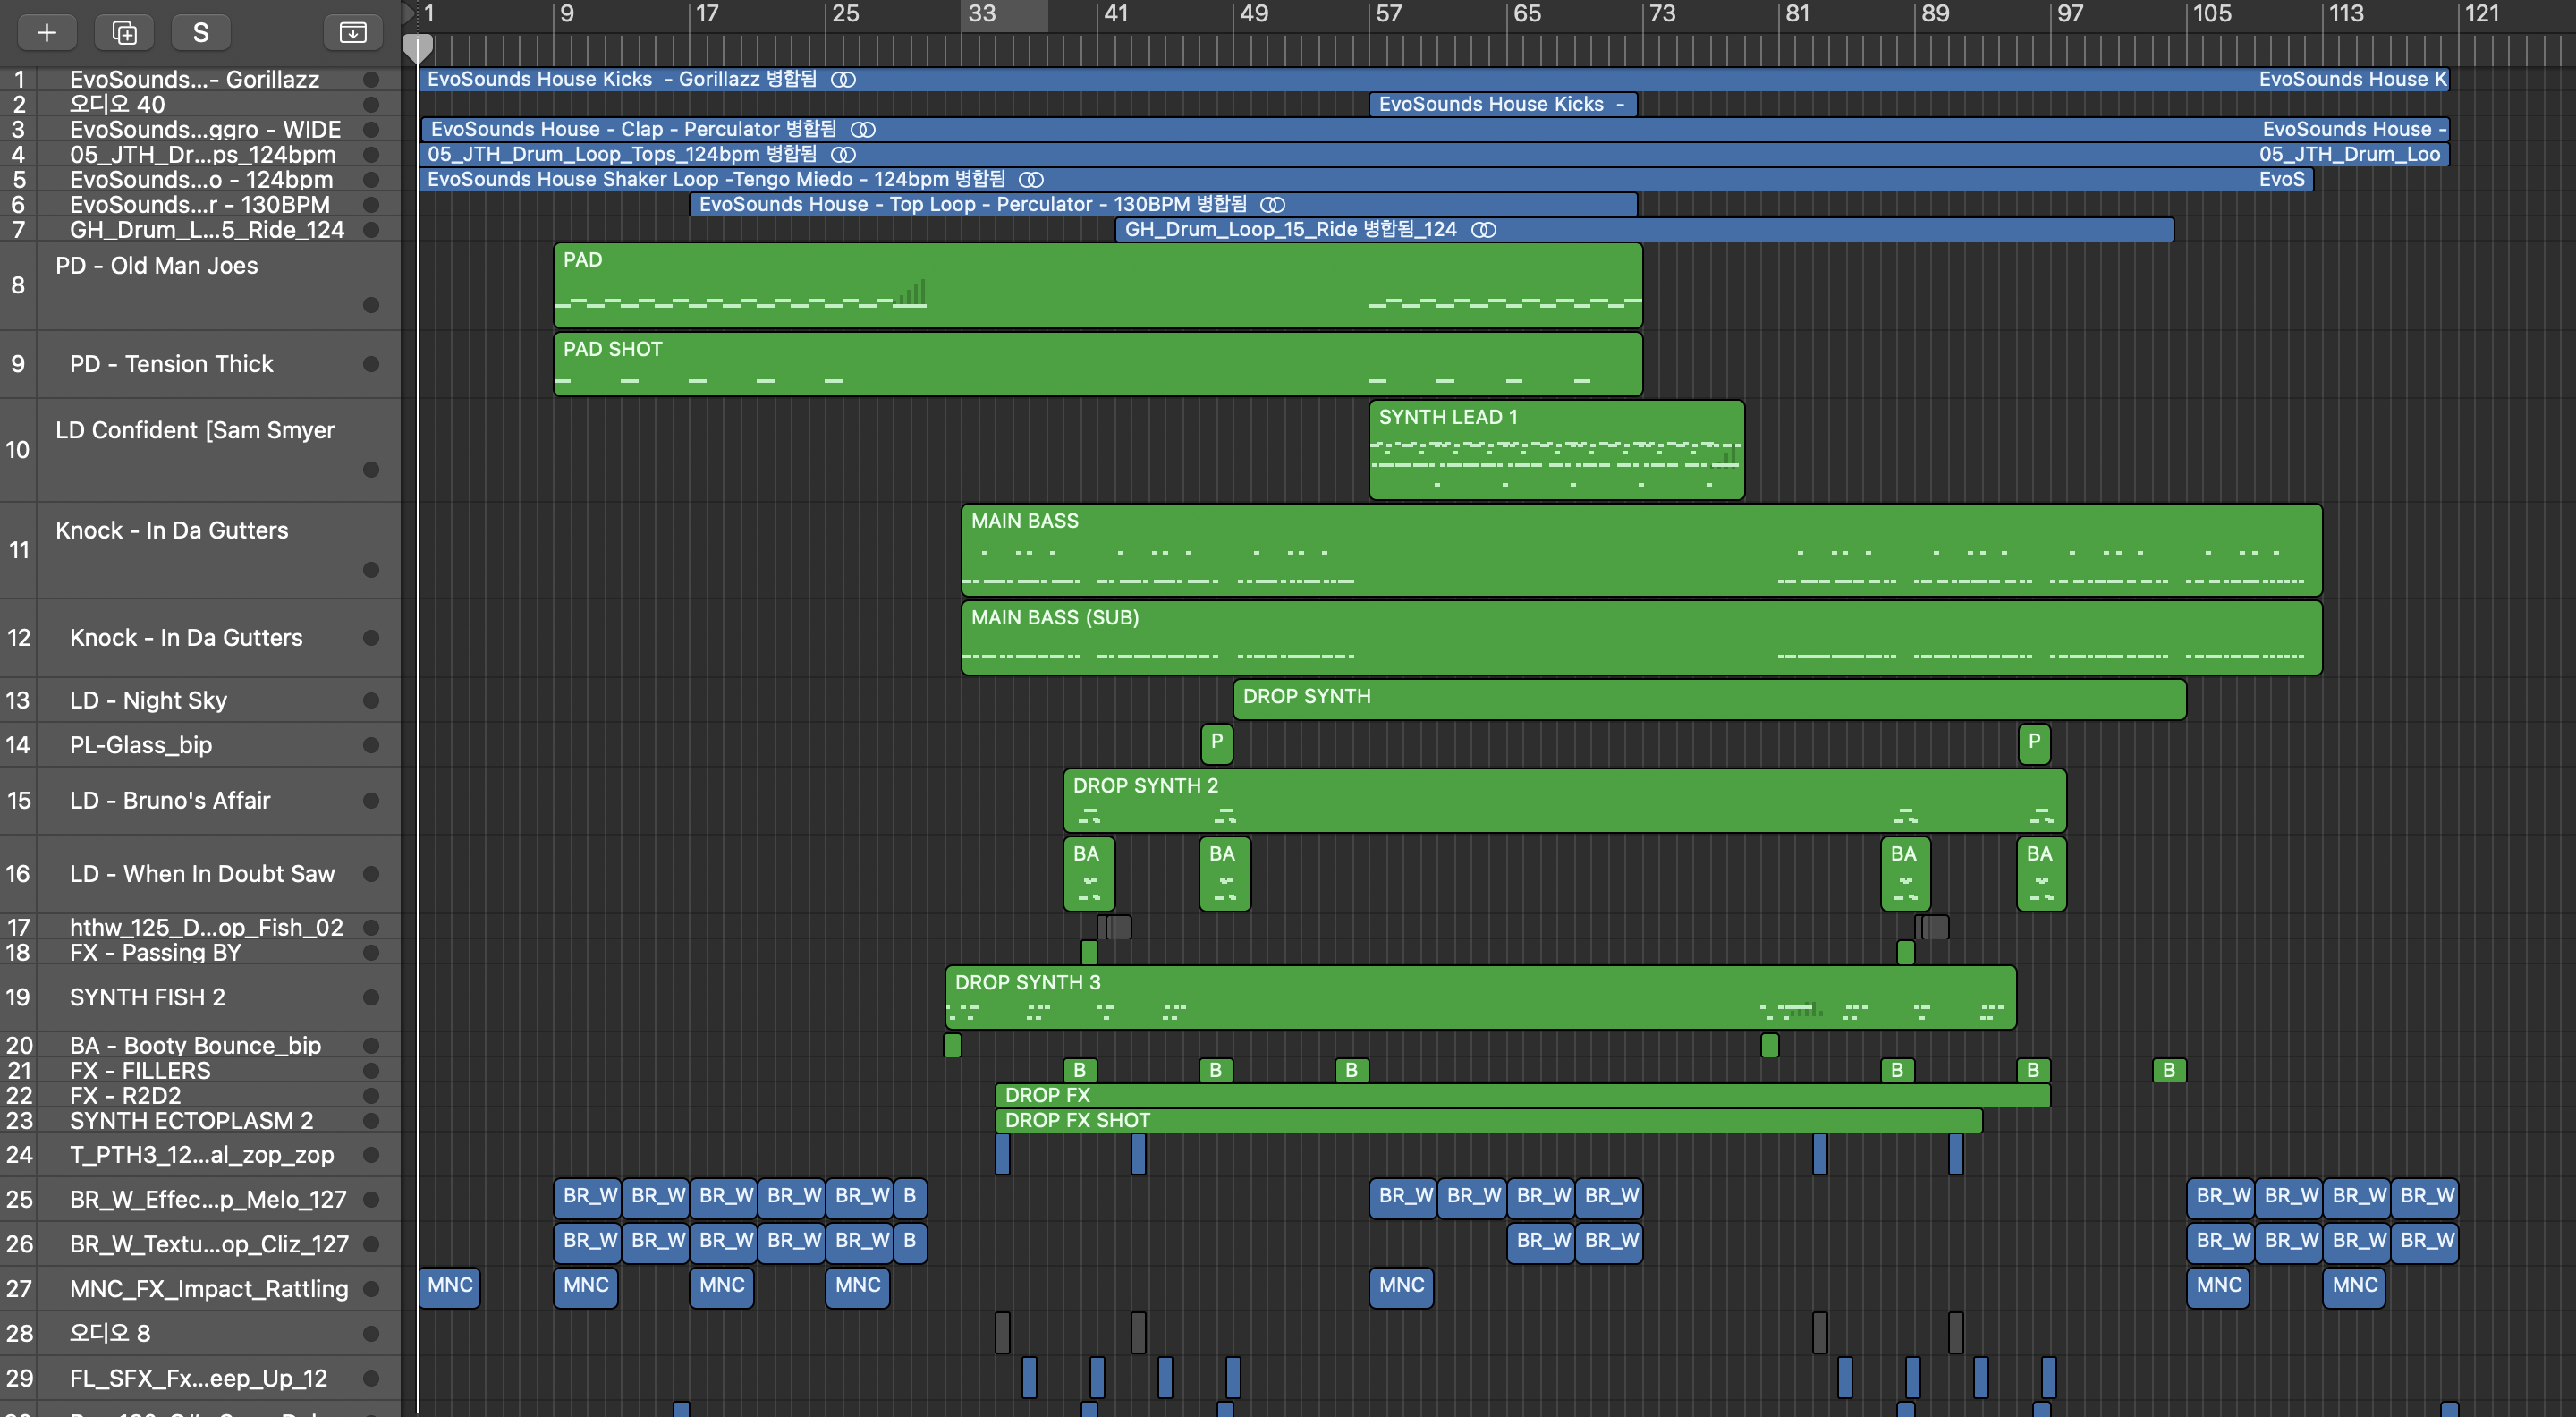
Task: Select the PAD SHOT region
Action: click(1098, 364)
